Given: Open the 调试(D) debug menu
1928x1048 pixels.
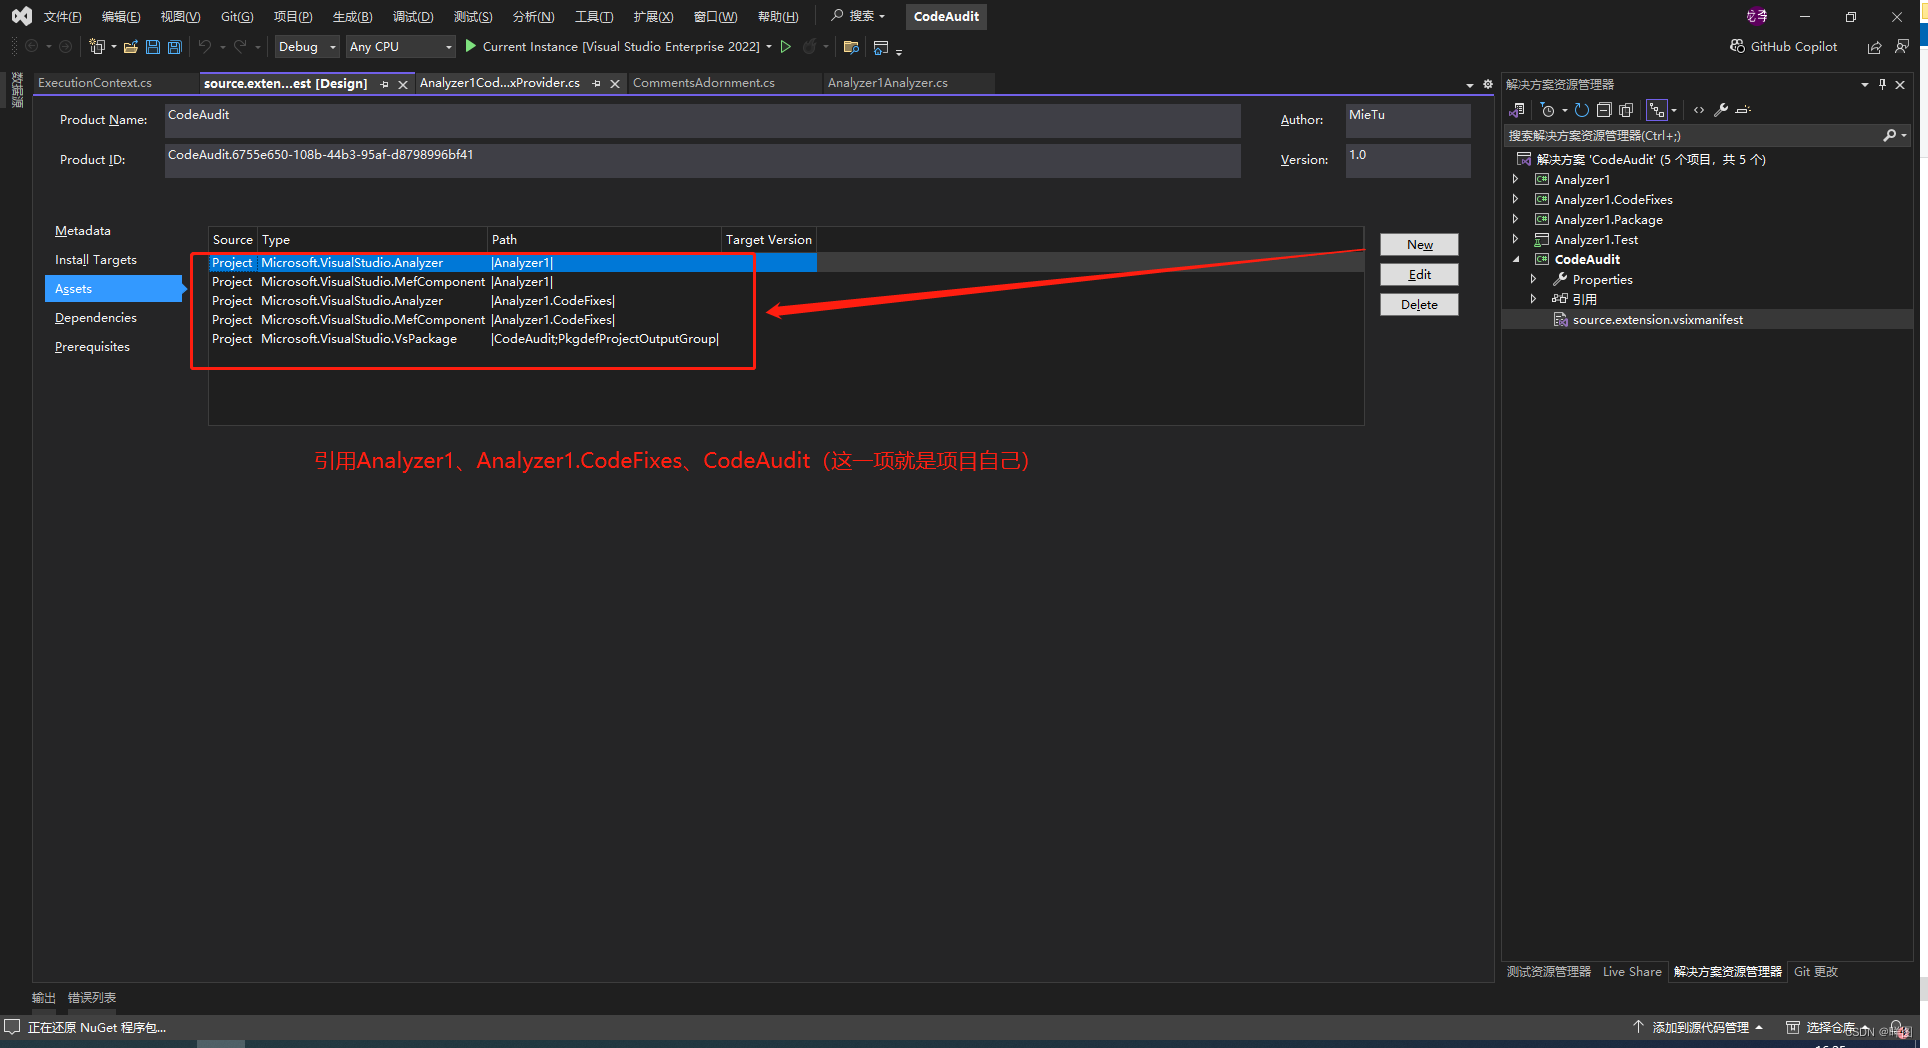Looking at the screenshot, I should click(413, 16).
